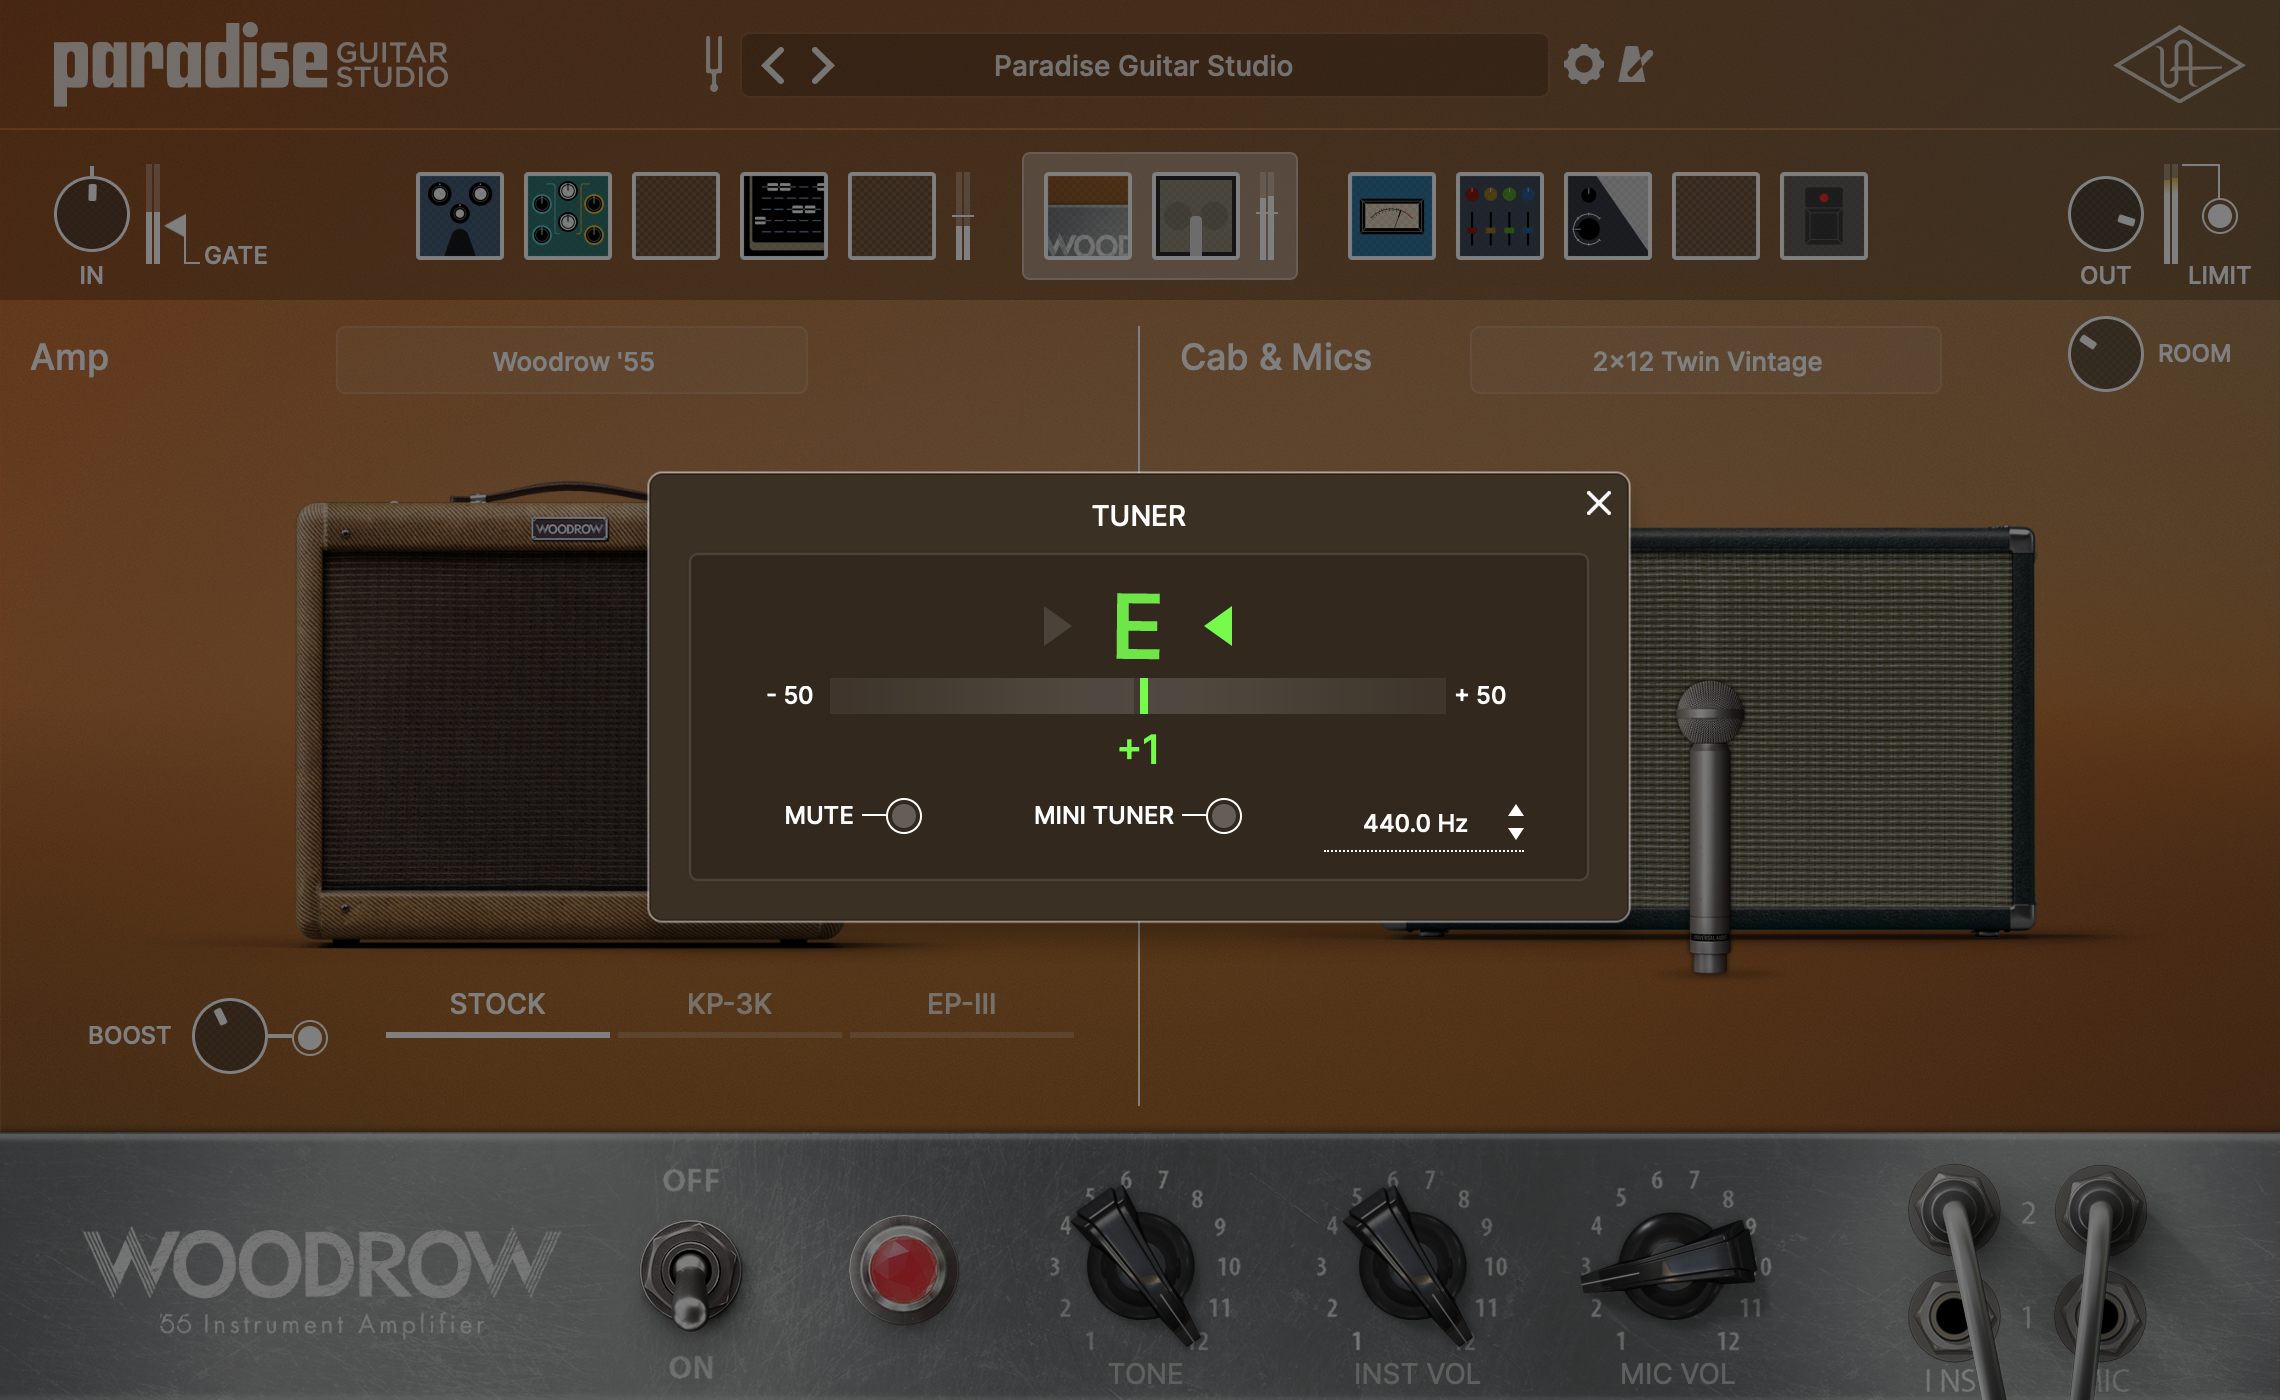The height and width of the screenshot is (1400, 2280).
Task: Open the 2×12 Twin Vintage cab selector
Action: 1706,360
